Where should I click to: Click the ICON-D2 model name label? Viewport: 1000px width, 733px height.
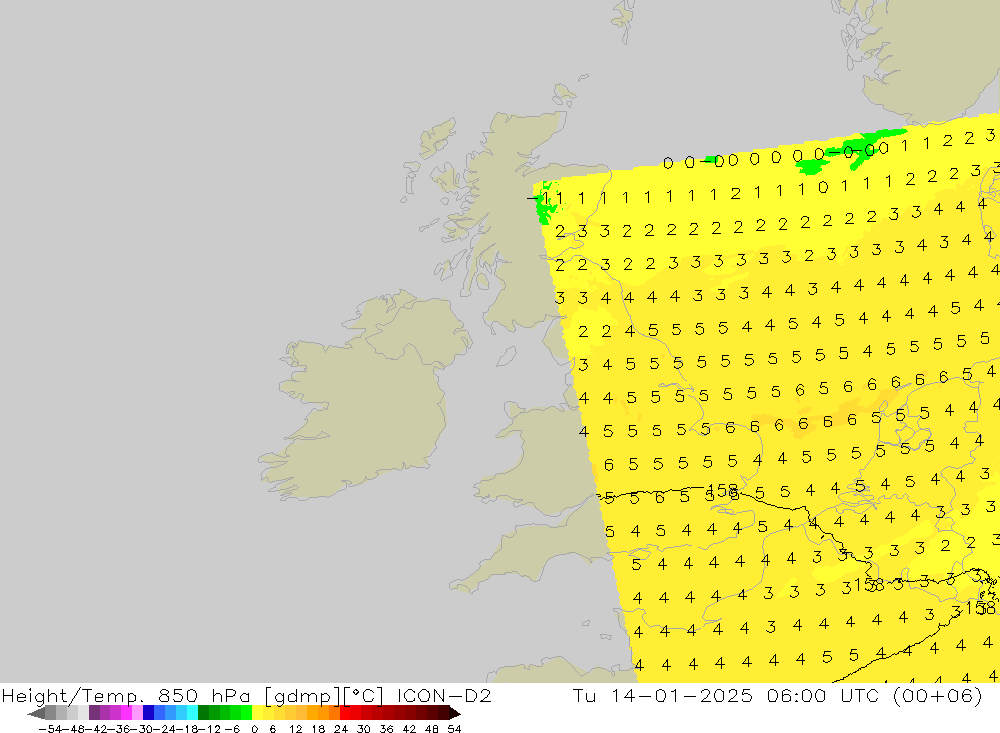[x=444, y=695]
